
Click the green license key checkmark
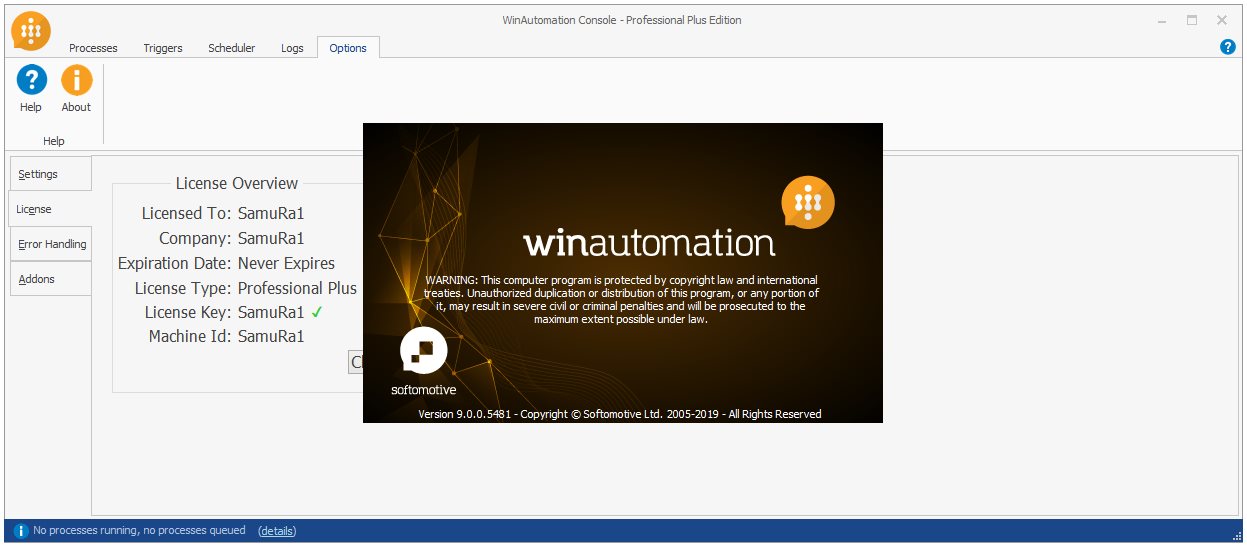(316, 312)
